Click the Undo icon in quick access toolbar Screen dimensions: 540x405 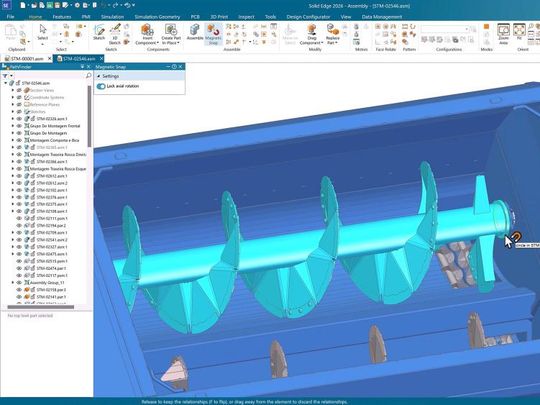103,5
